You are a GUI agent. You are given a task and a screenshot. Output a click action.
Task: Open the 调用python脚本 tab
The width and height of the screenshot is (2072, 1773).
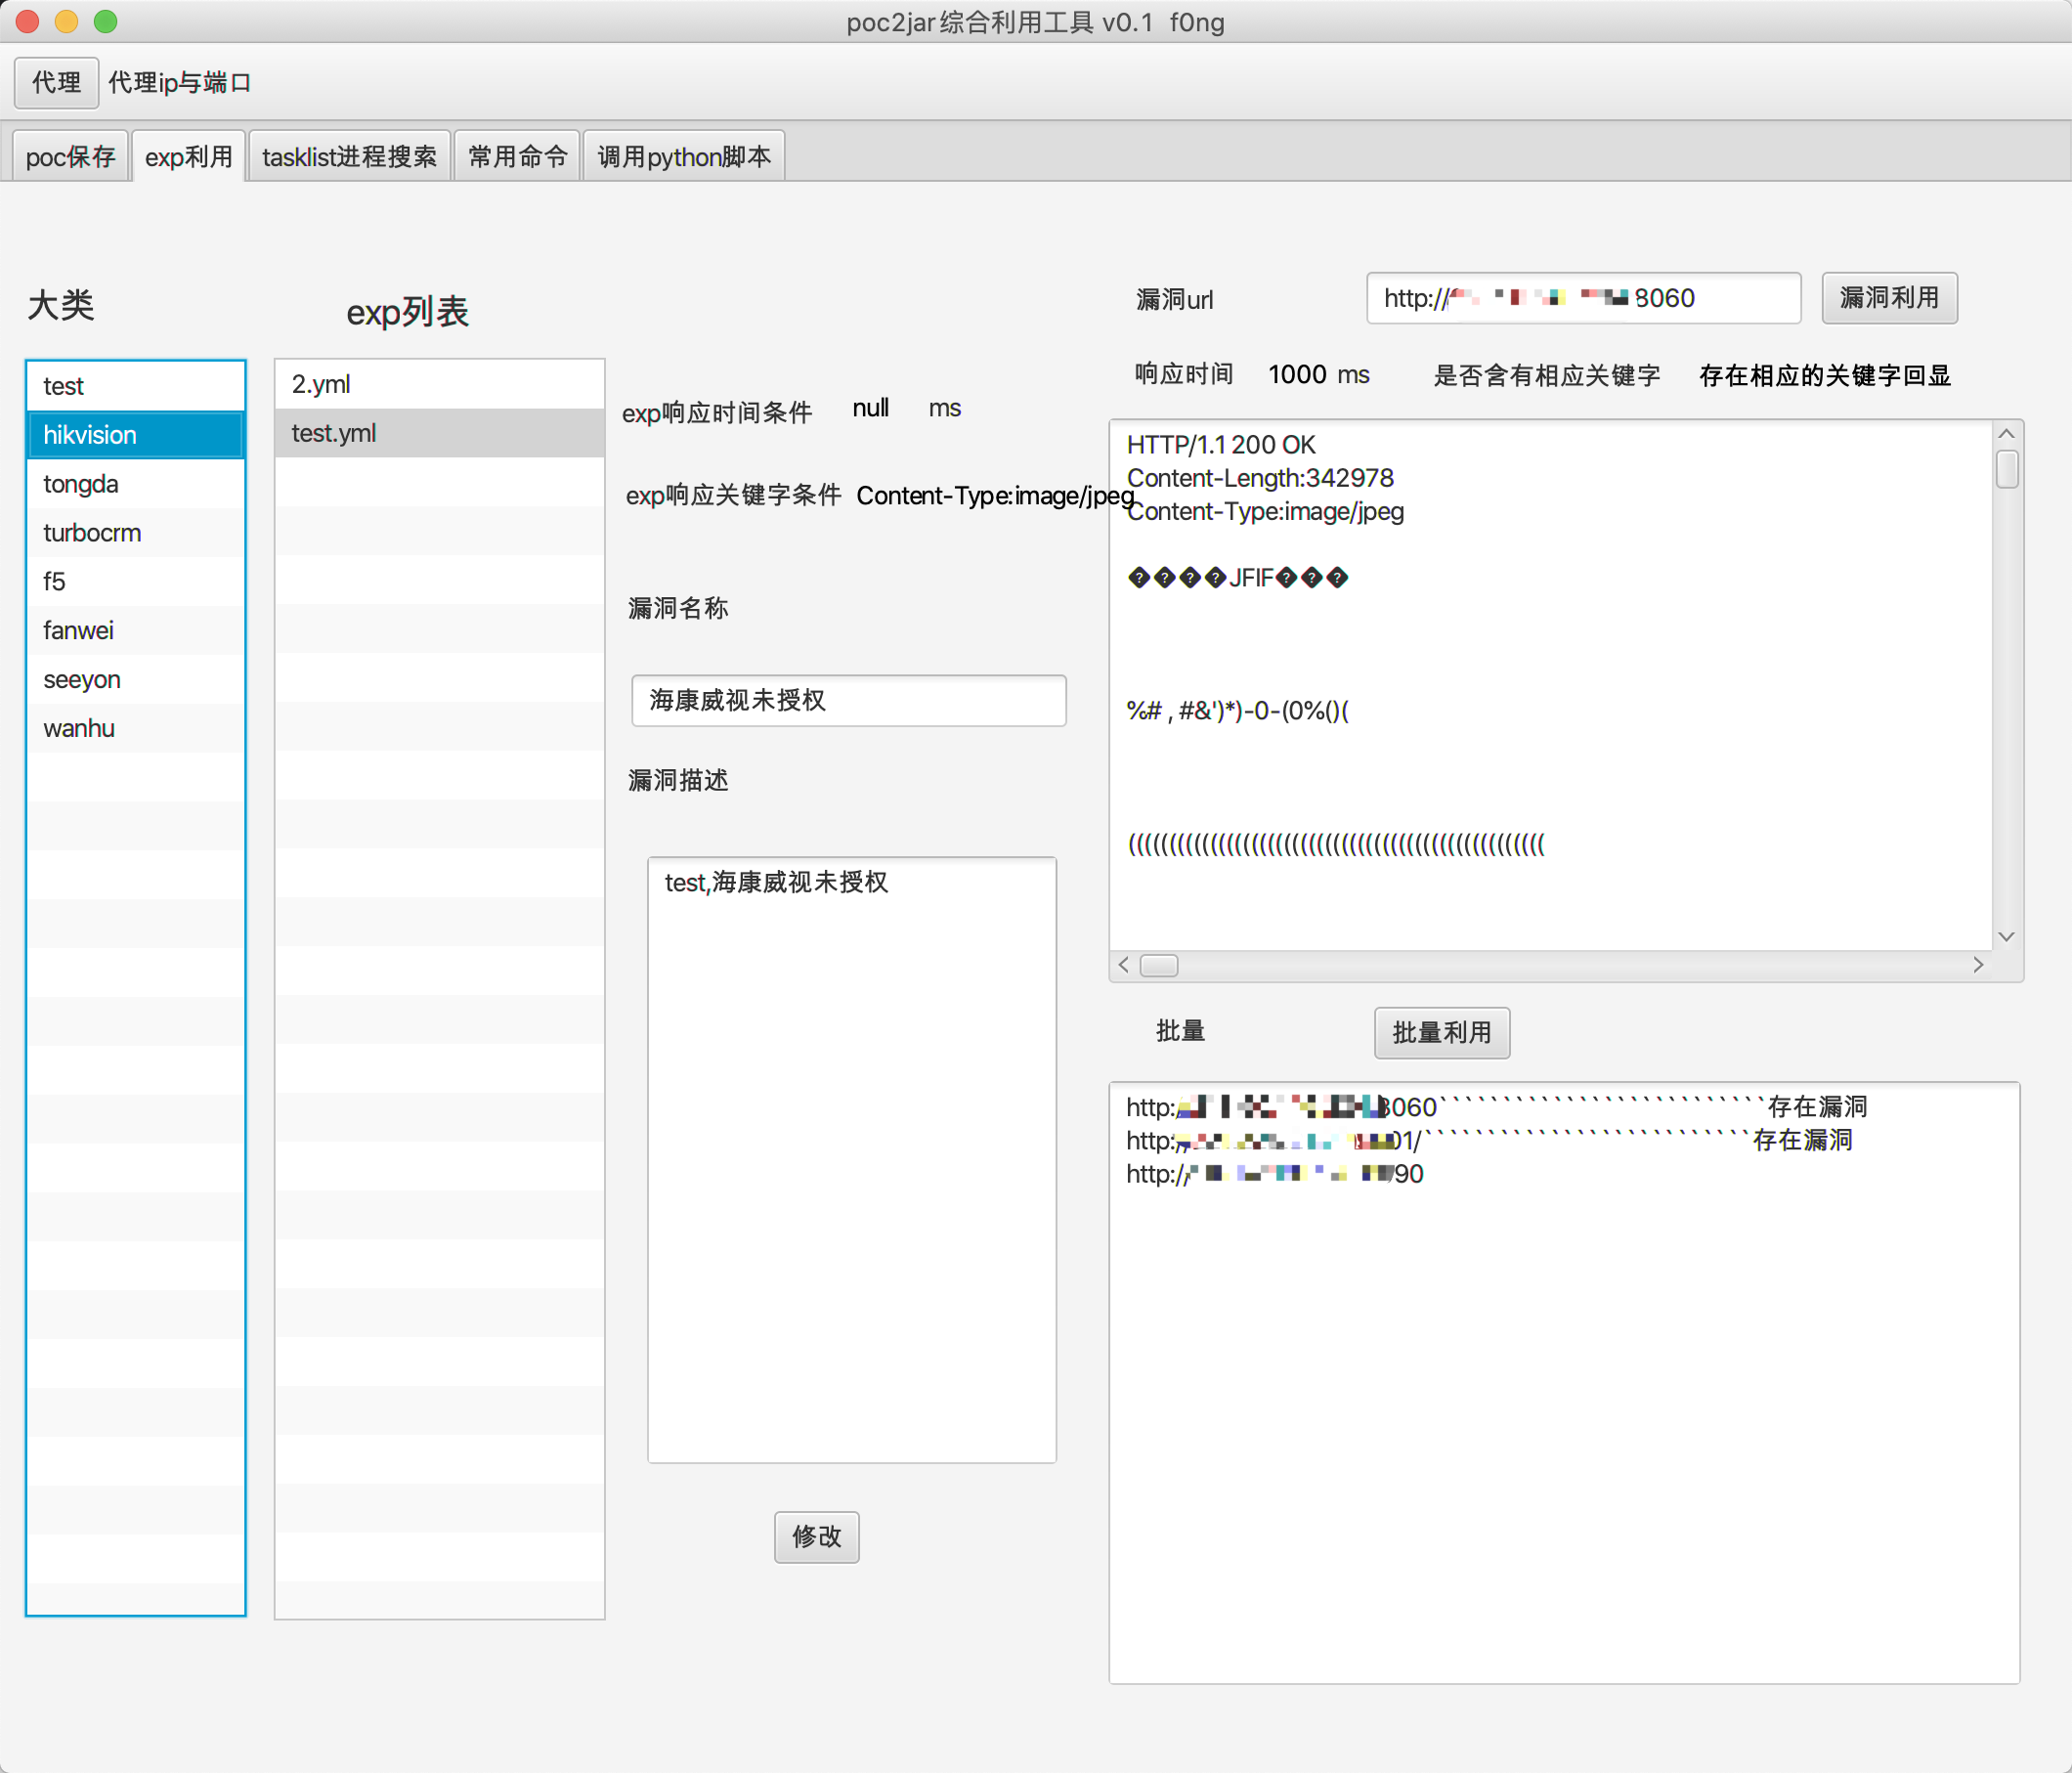(x=683, y=157)
